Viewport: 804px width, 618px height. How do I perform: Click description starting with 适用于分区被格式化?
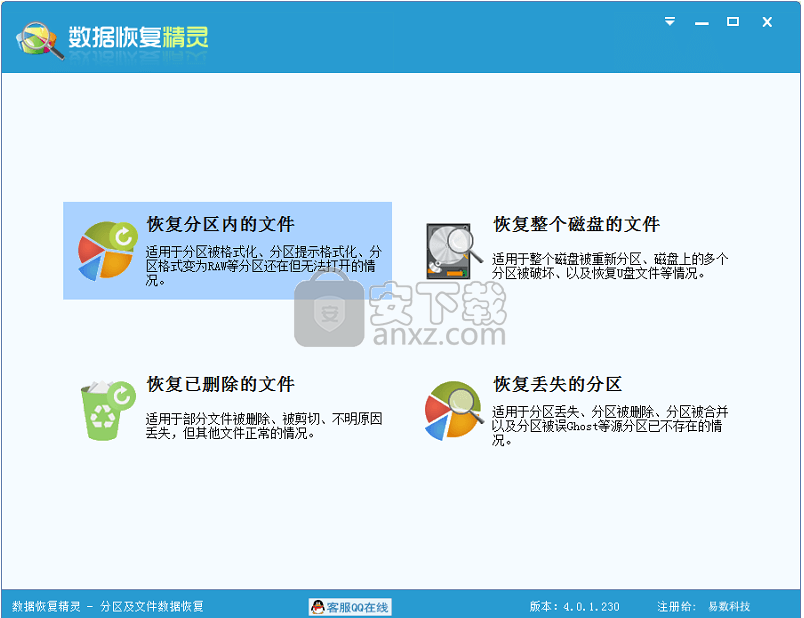(264, 266)
